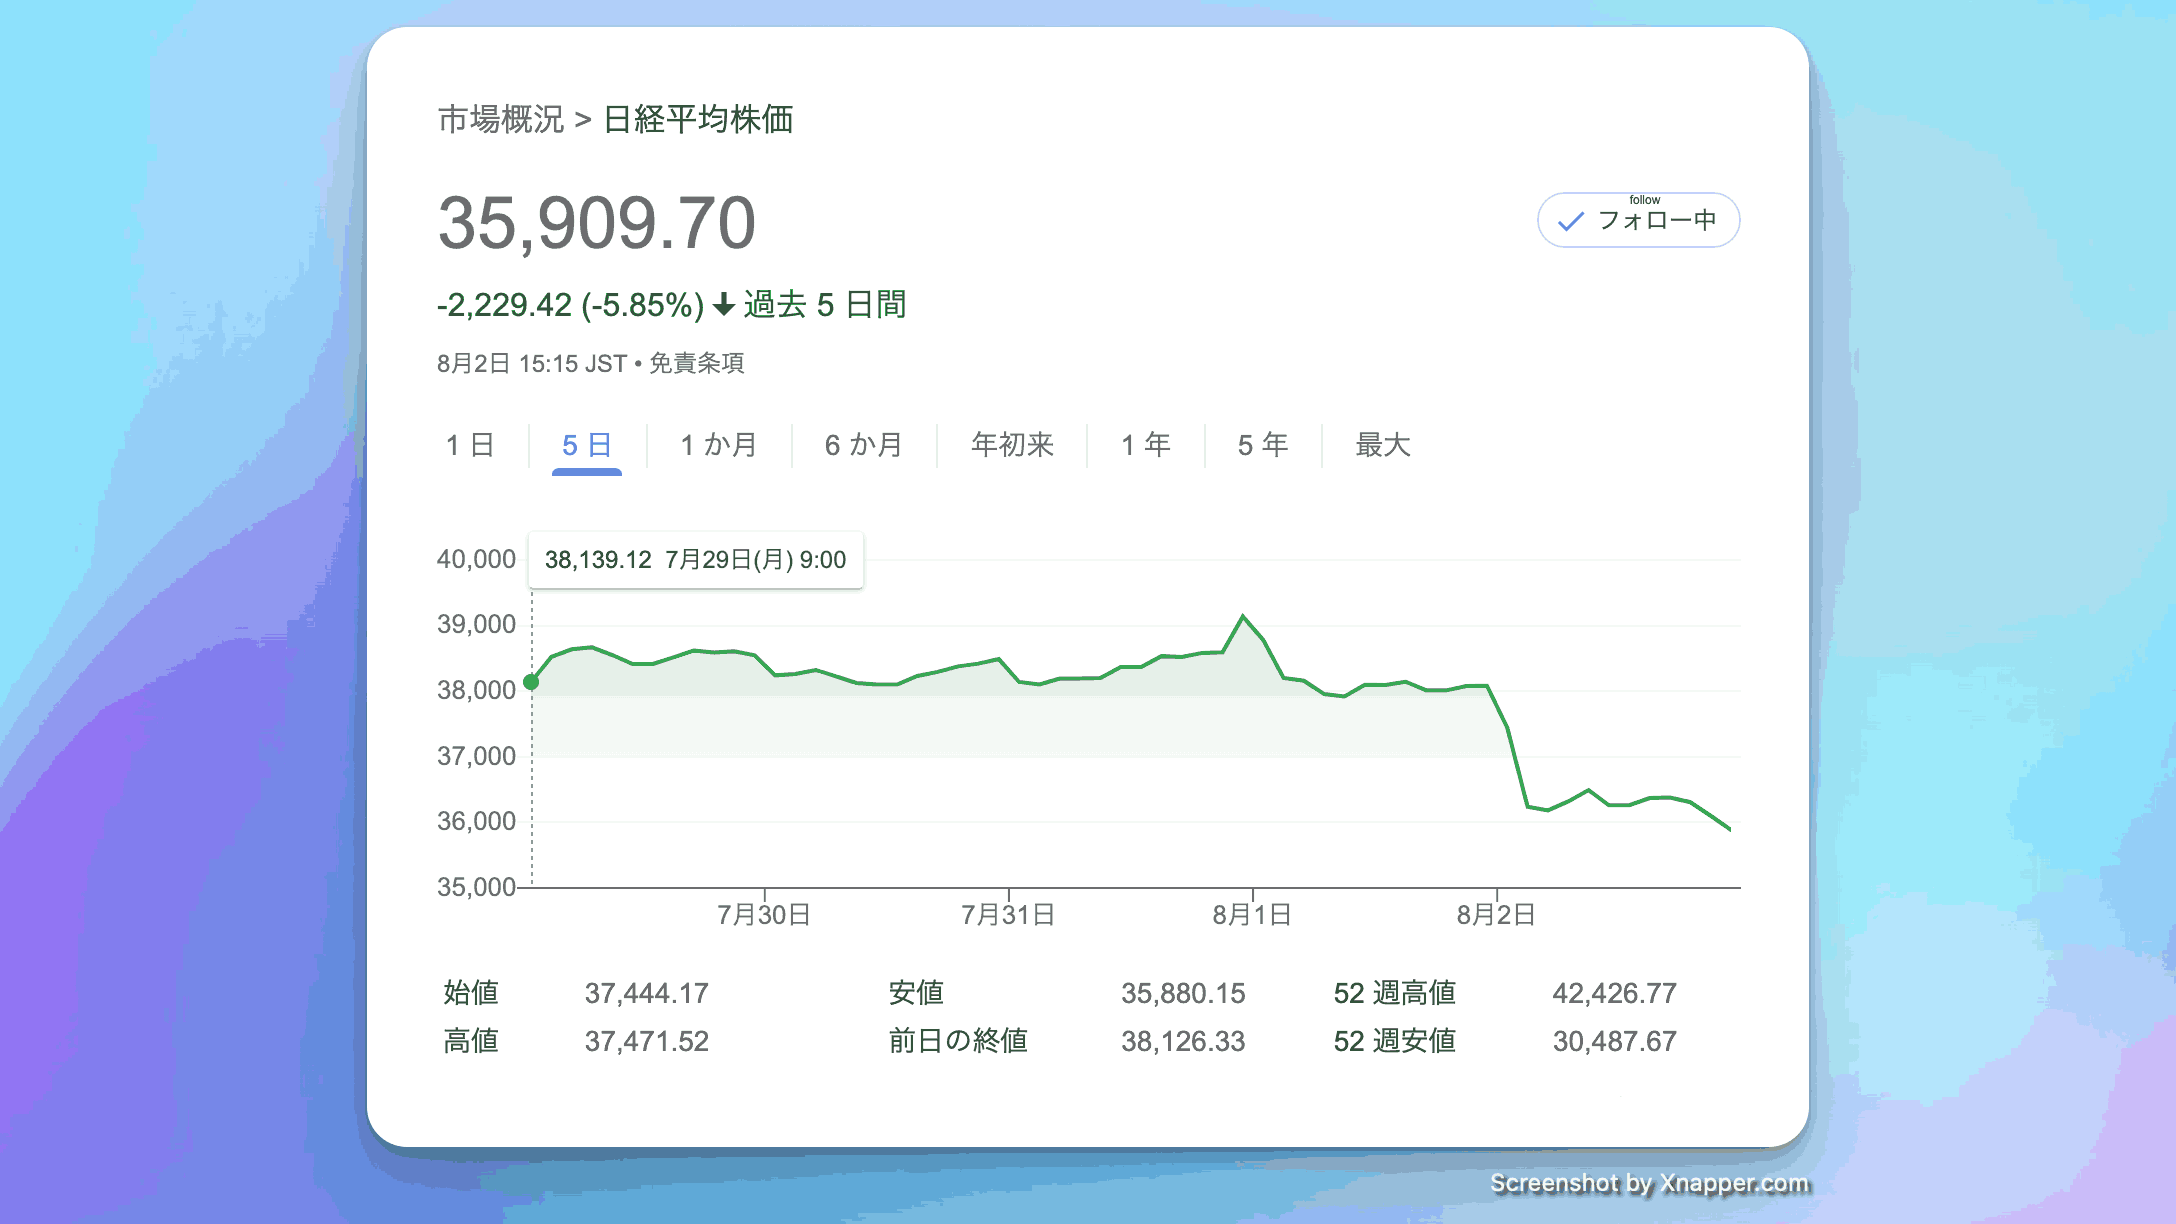This screenshot has height=1224, width=2176.
Task: Switch chart to 1 か月 range
Action: [x=719, y=445]
